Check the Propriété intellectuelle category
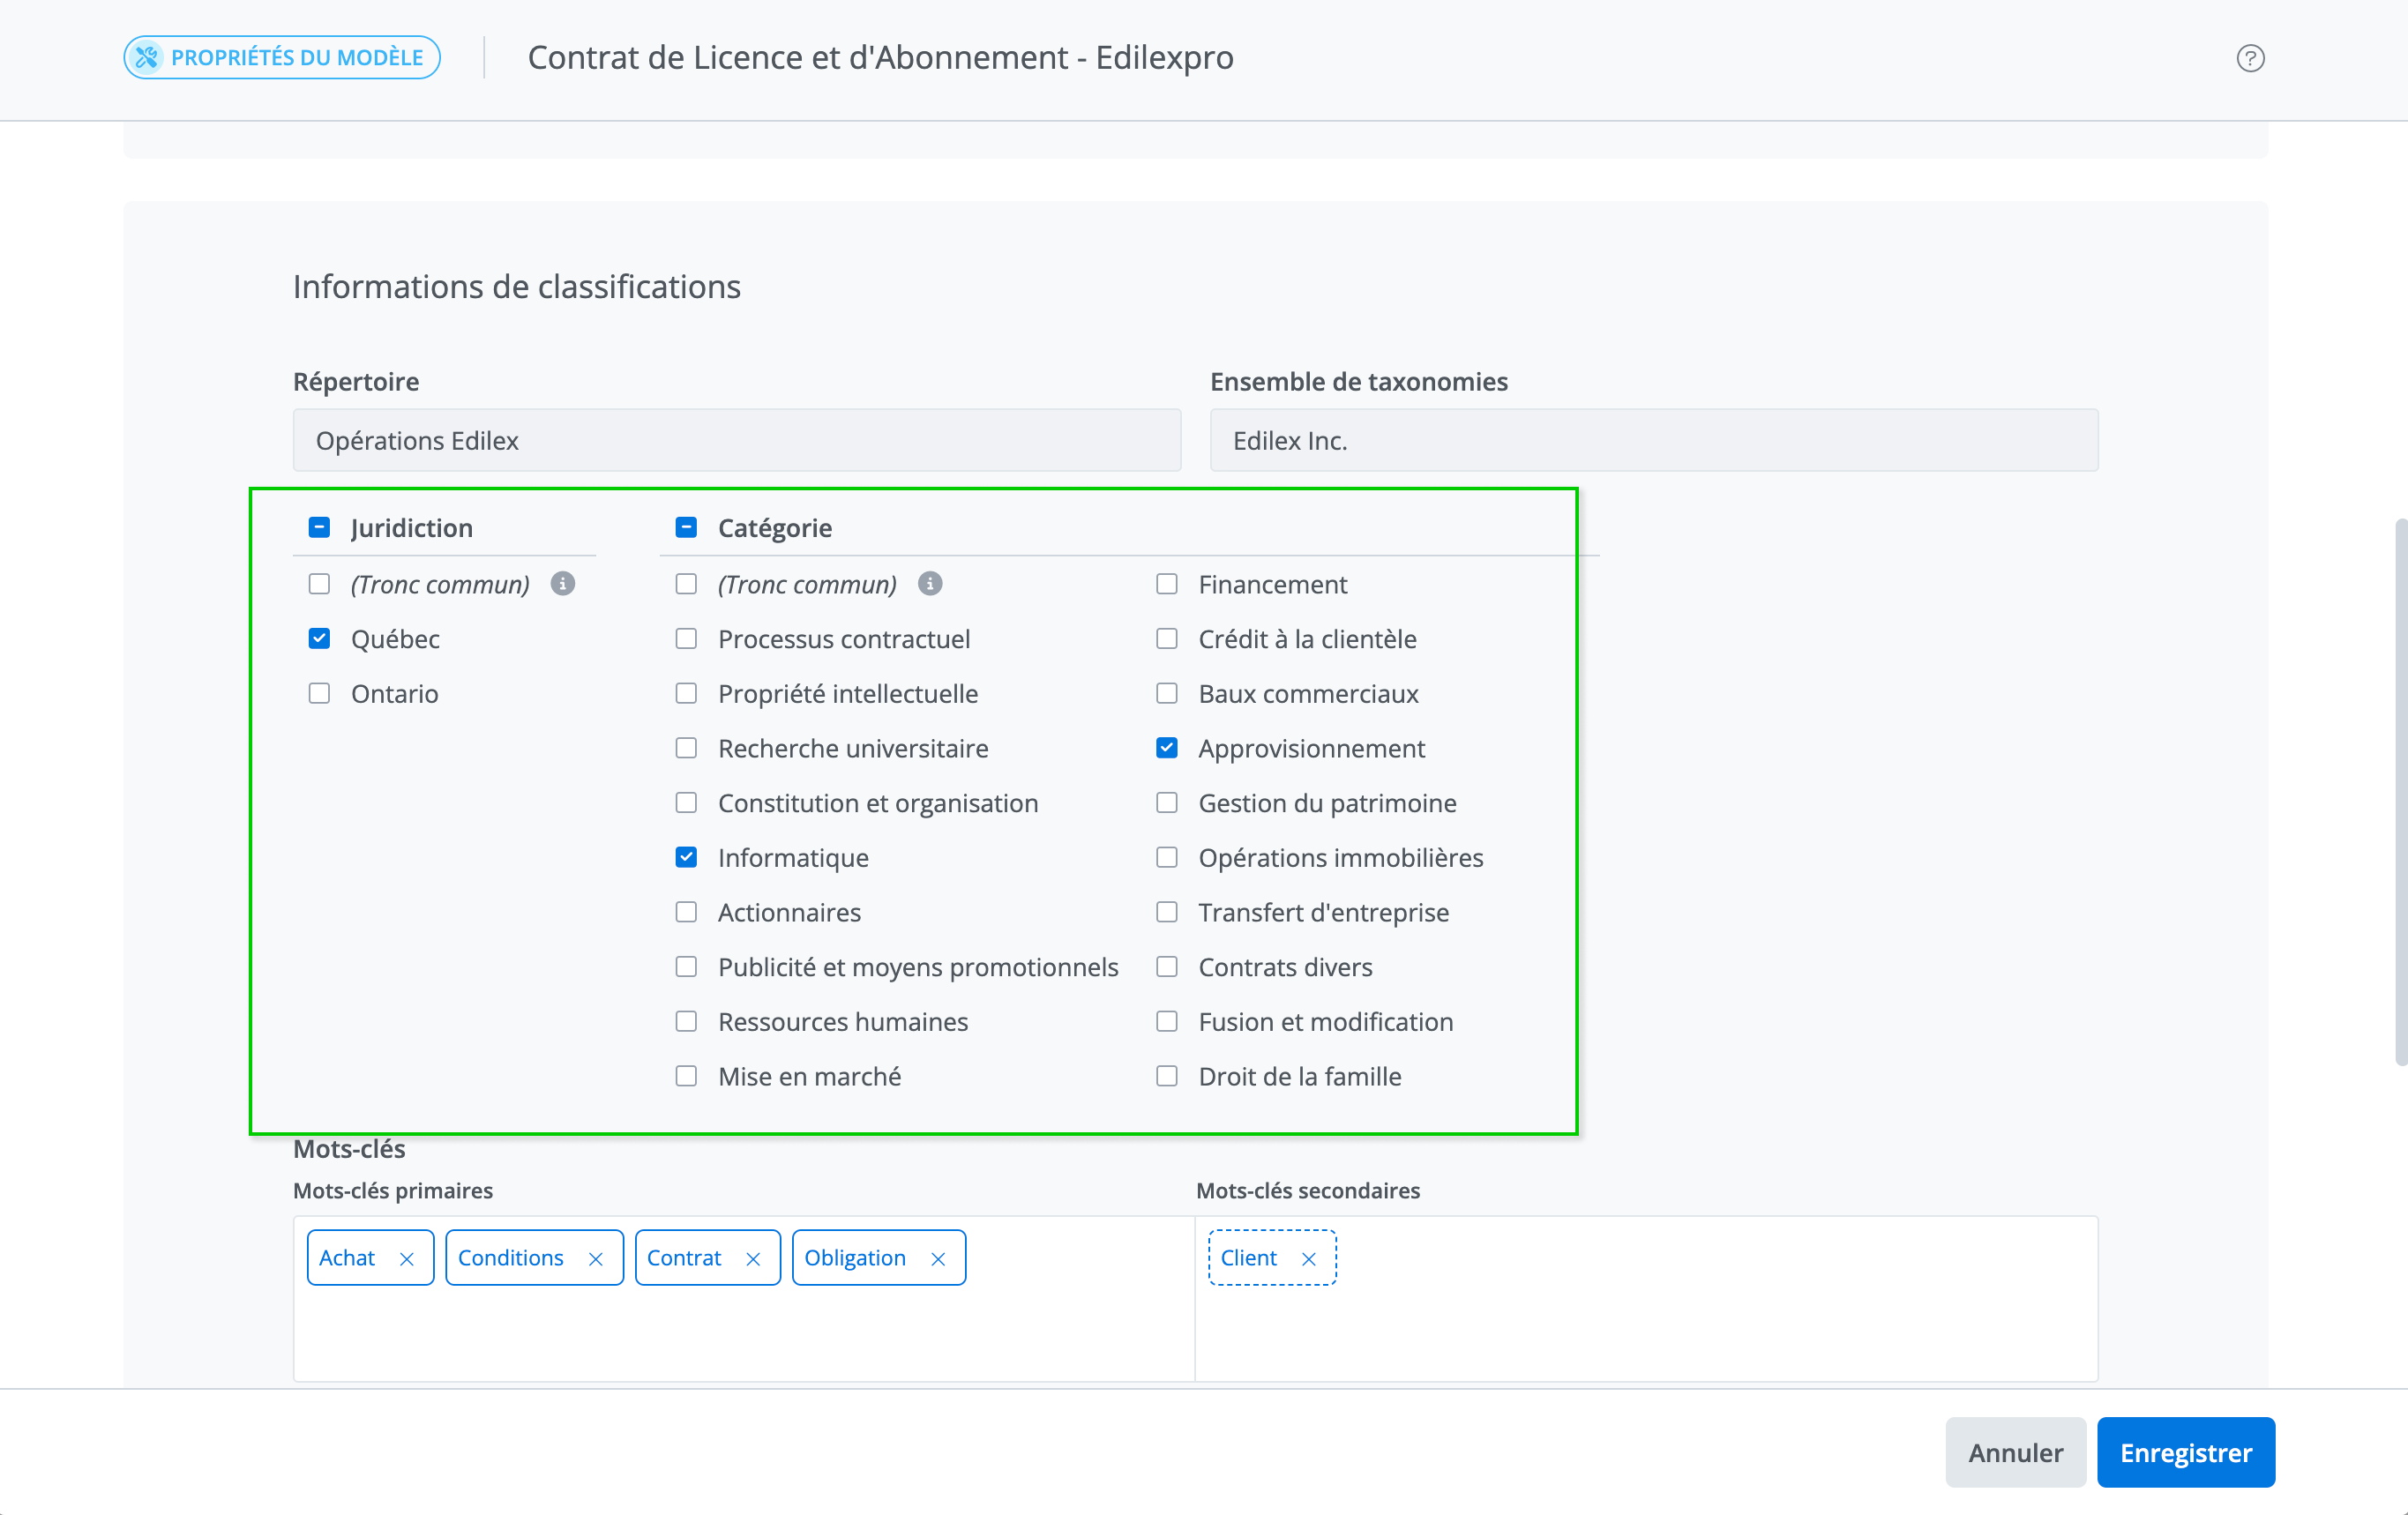The width and height of the screenshot is (2408, 1515). tap(686, 694)
